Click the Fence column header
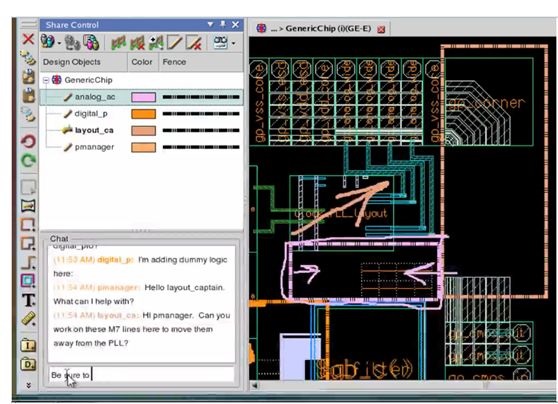558x404 pixels. [201, 62]
